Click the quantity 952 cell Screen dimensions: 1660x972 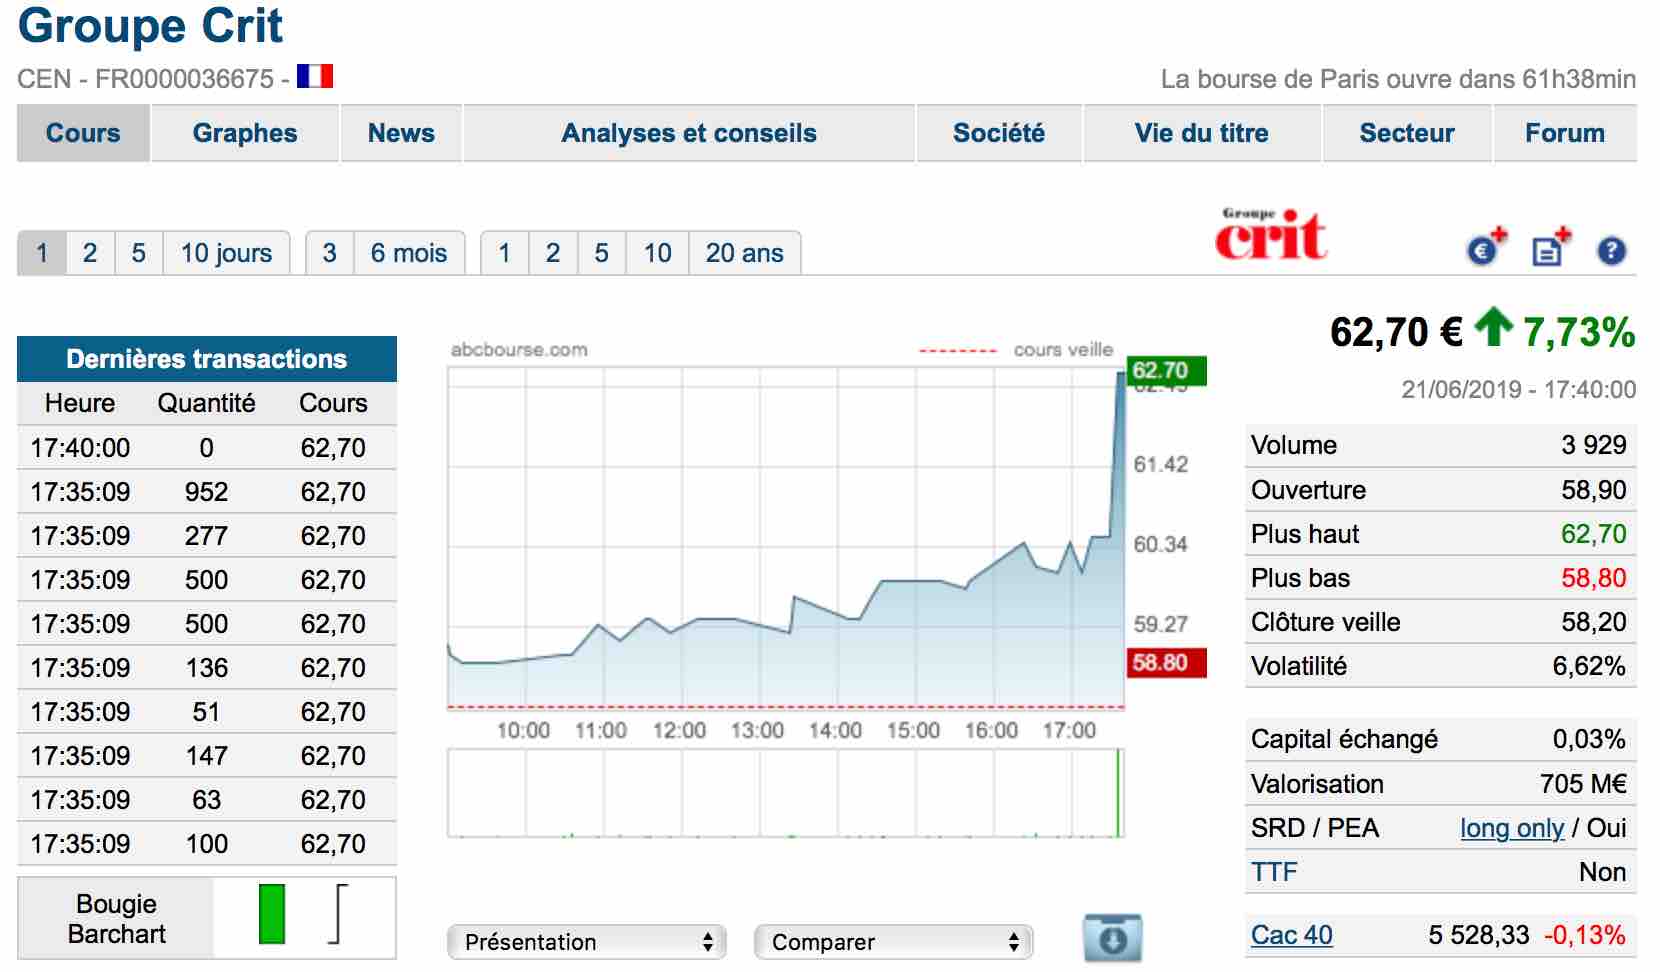tap(206, 492)
